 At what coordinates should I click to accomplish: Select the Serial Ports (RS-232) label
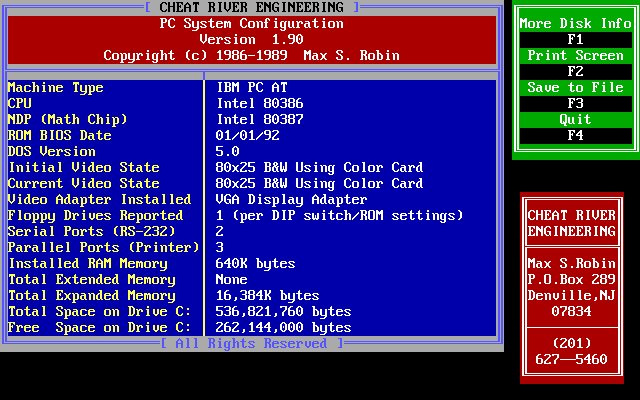91,231
